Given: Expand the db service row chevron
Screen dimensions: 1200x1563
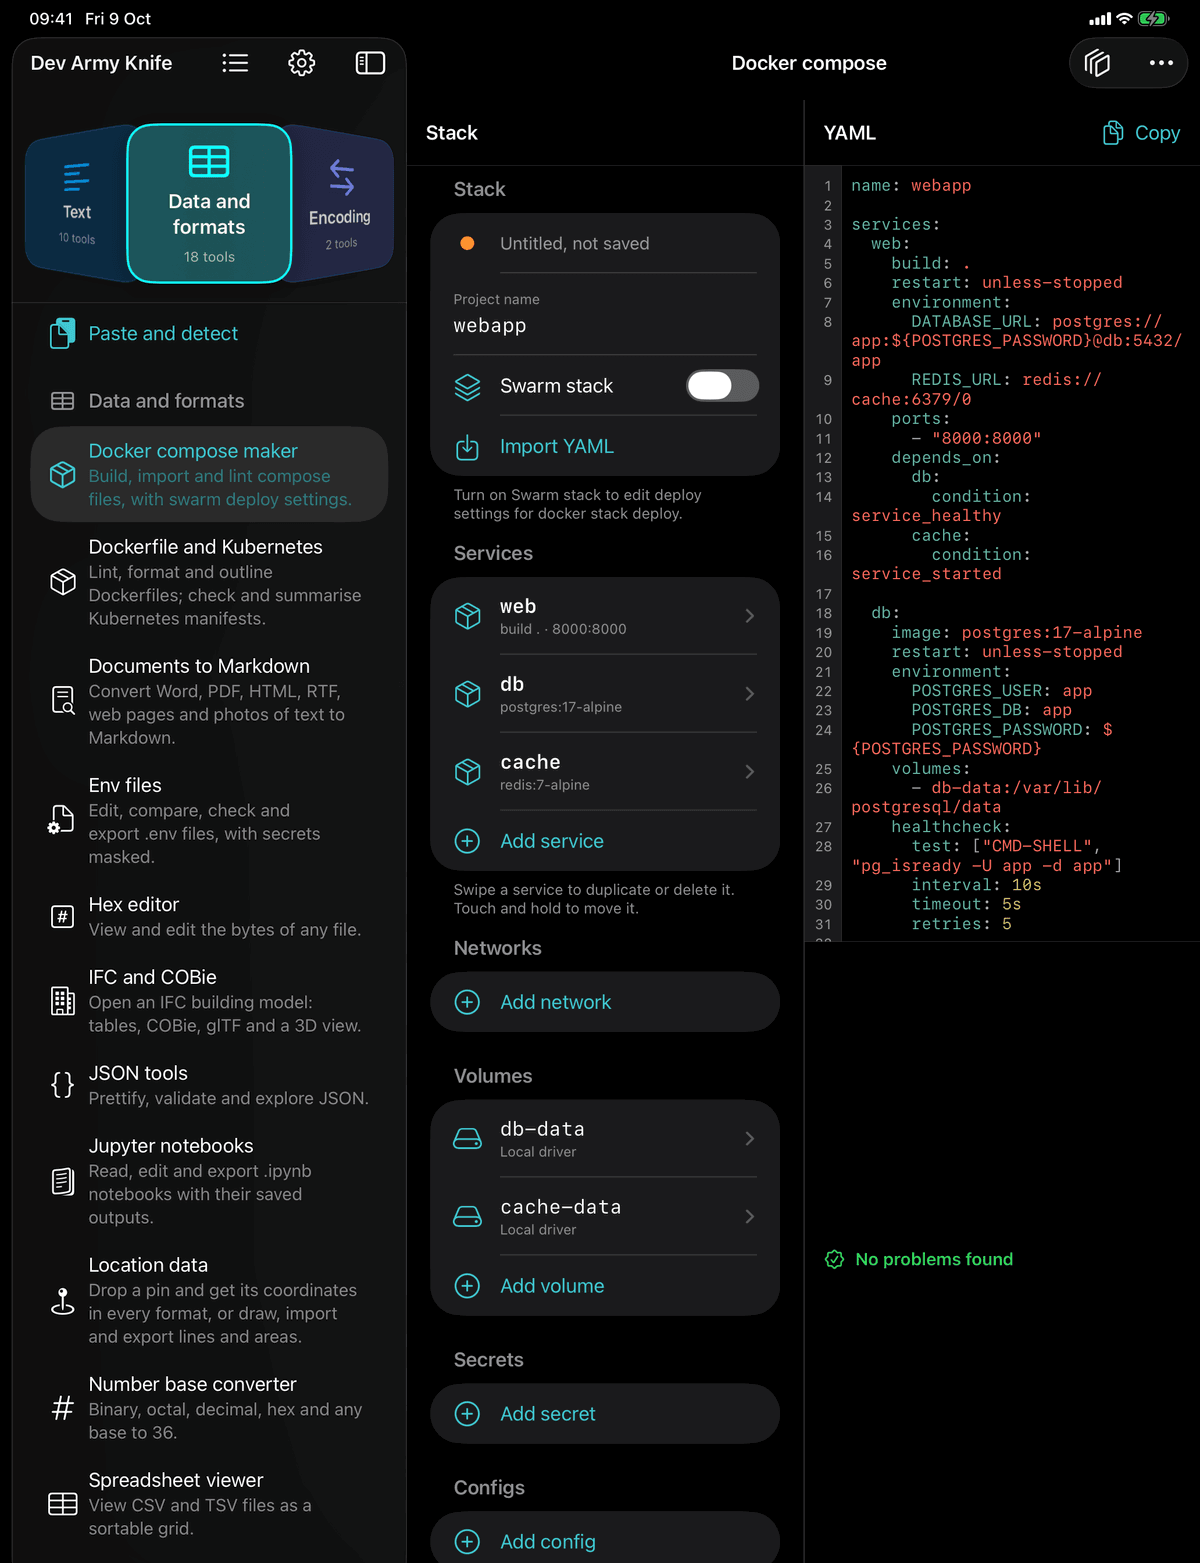Looking at the screenshot, I should [750, 694].
